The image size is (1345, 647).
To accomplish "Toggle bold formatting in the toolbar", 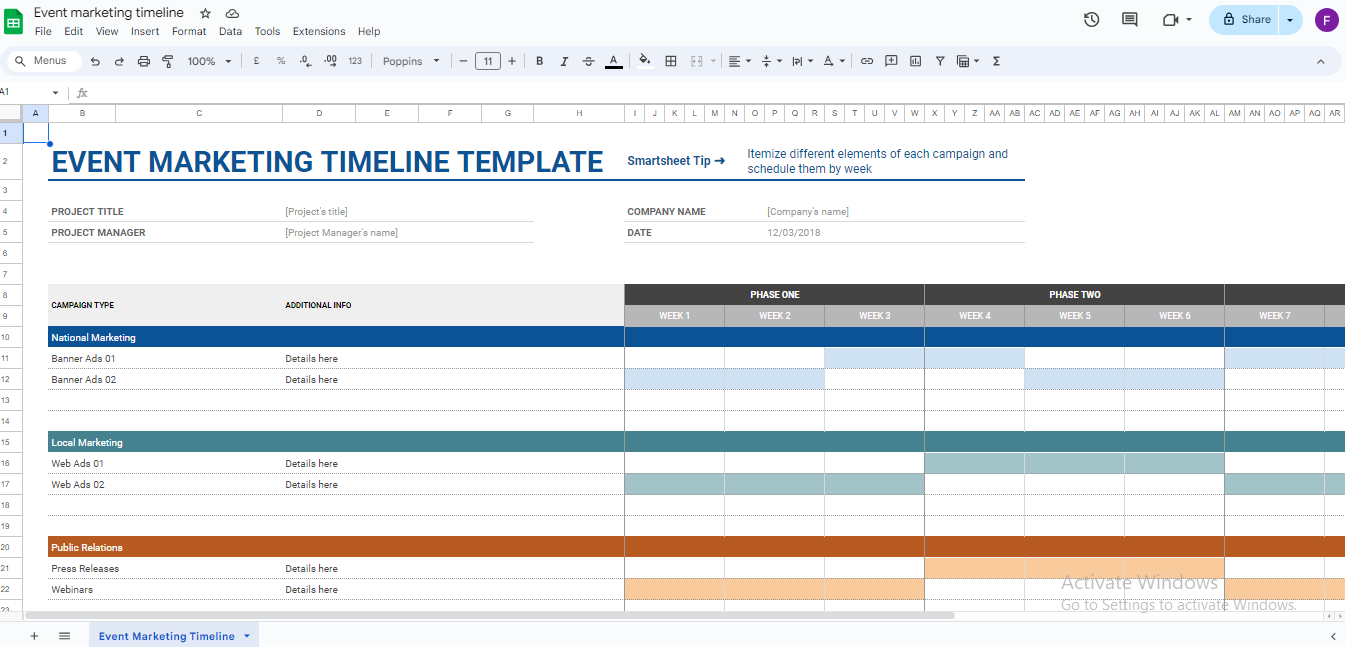I will coord(539,61).
